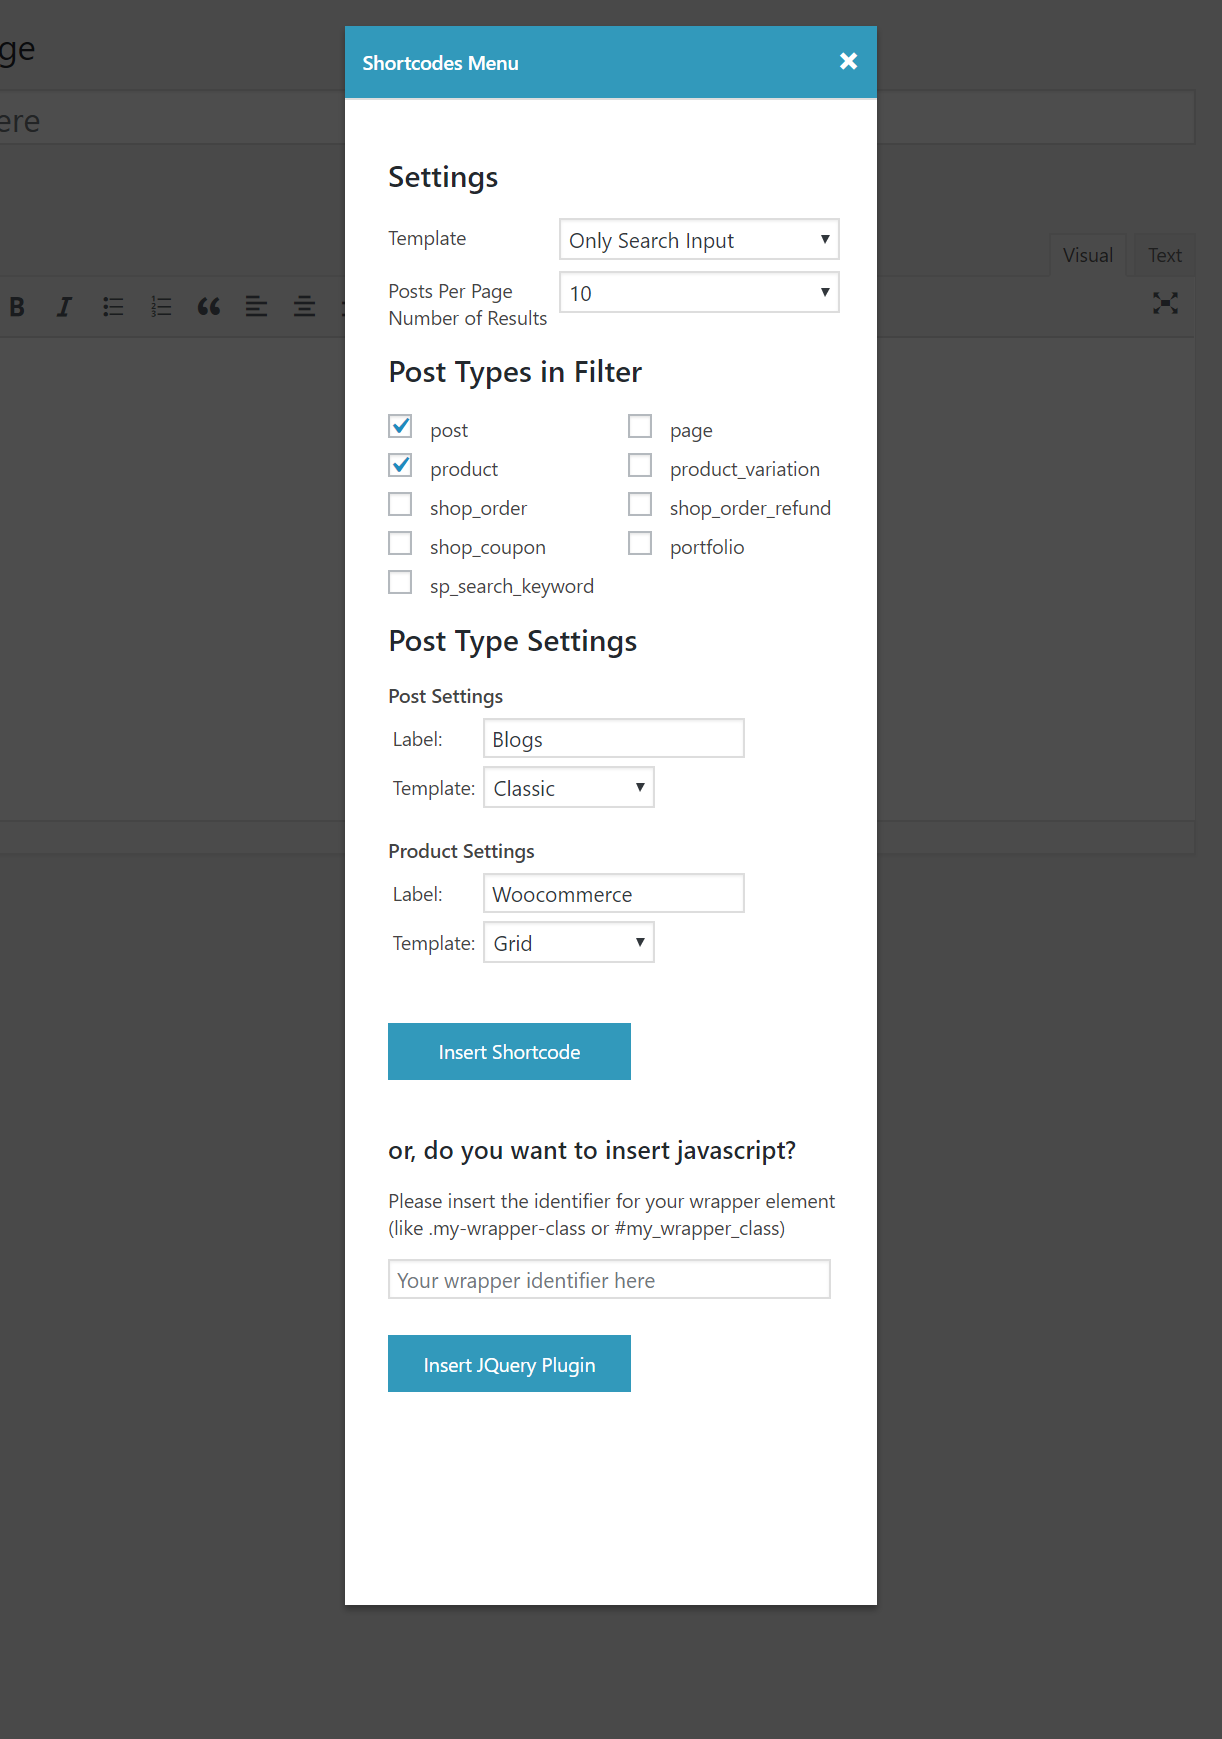Check the portfolio checkbox

point(640,544)
